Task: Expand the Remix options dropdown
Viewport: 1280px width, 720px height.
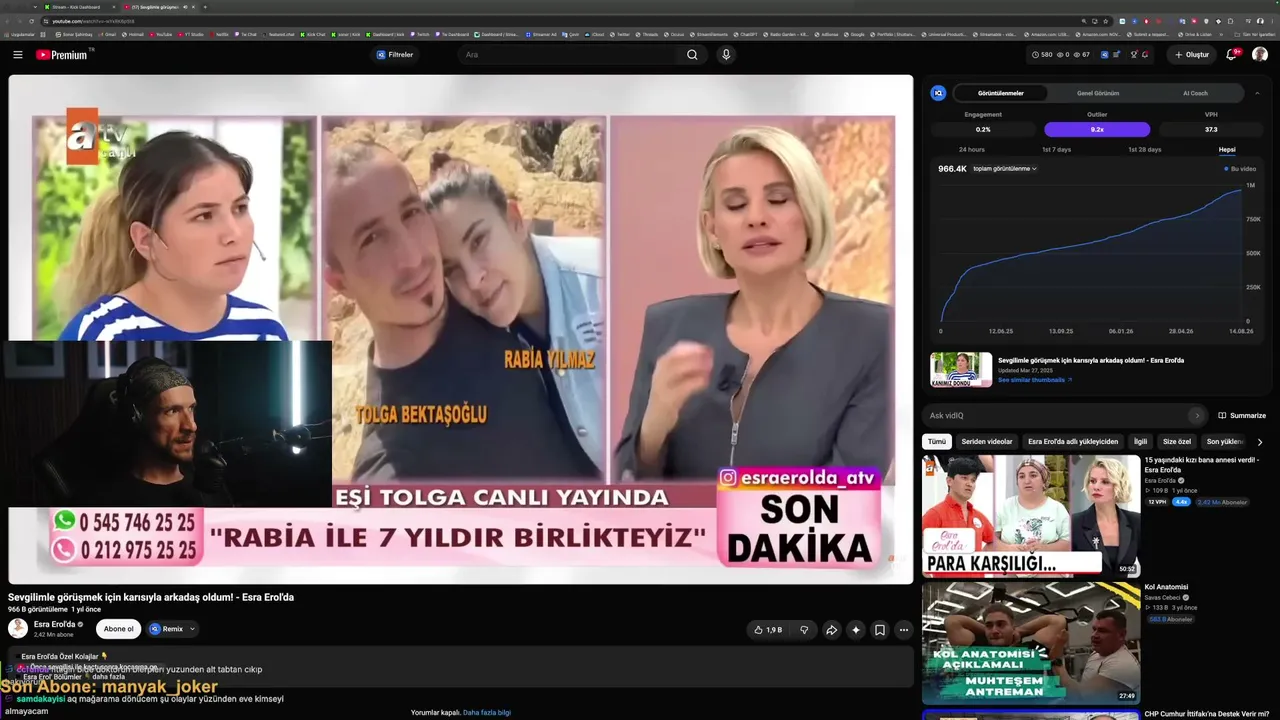Action: pos(192,629)
